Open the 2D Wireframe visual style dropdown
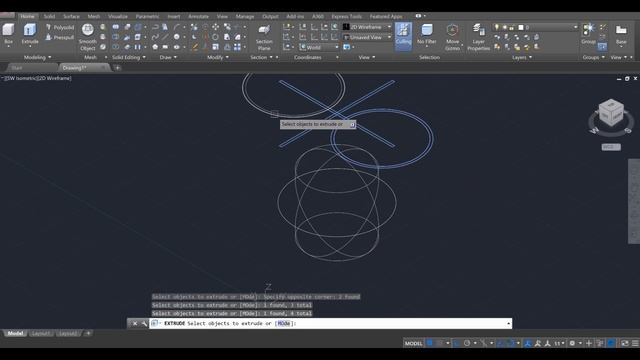640x360 pixels. pos(367,27)
